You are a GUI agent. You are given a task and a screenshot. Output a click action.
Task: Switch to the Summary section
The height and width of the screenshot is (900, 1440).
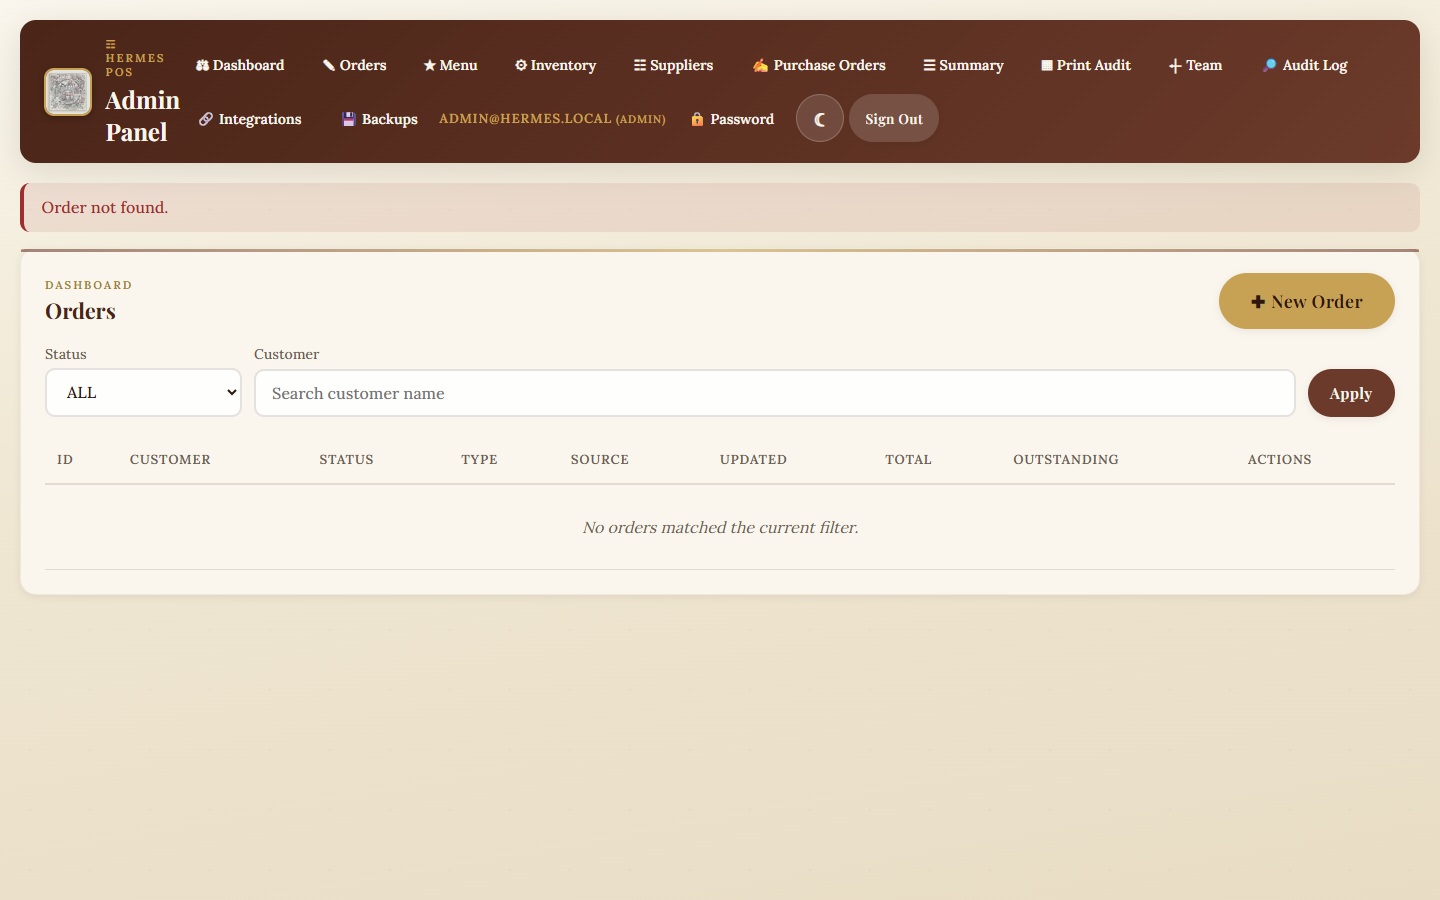coord(963,64)
